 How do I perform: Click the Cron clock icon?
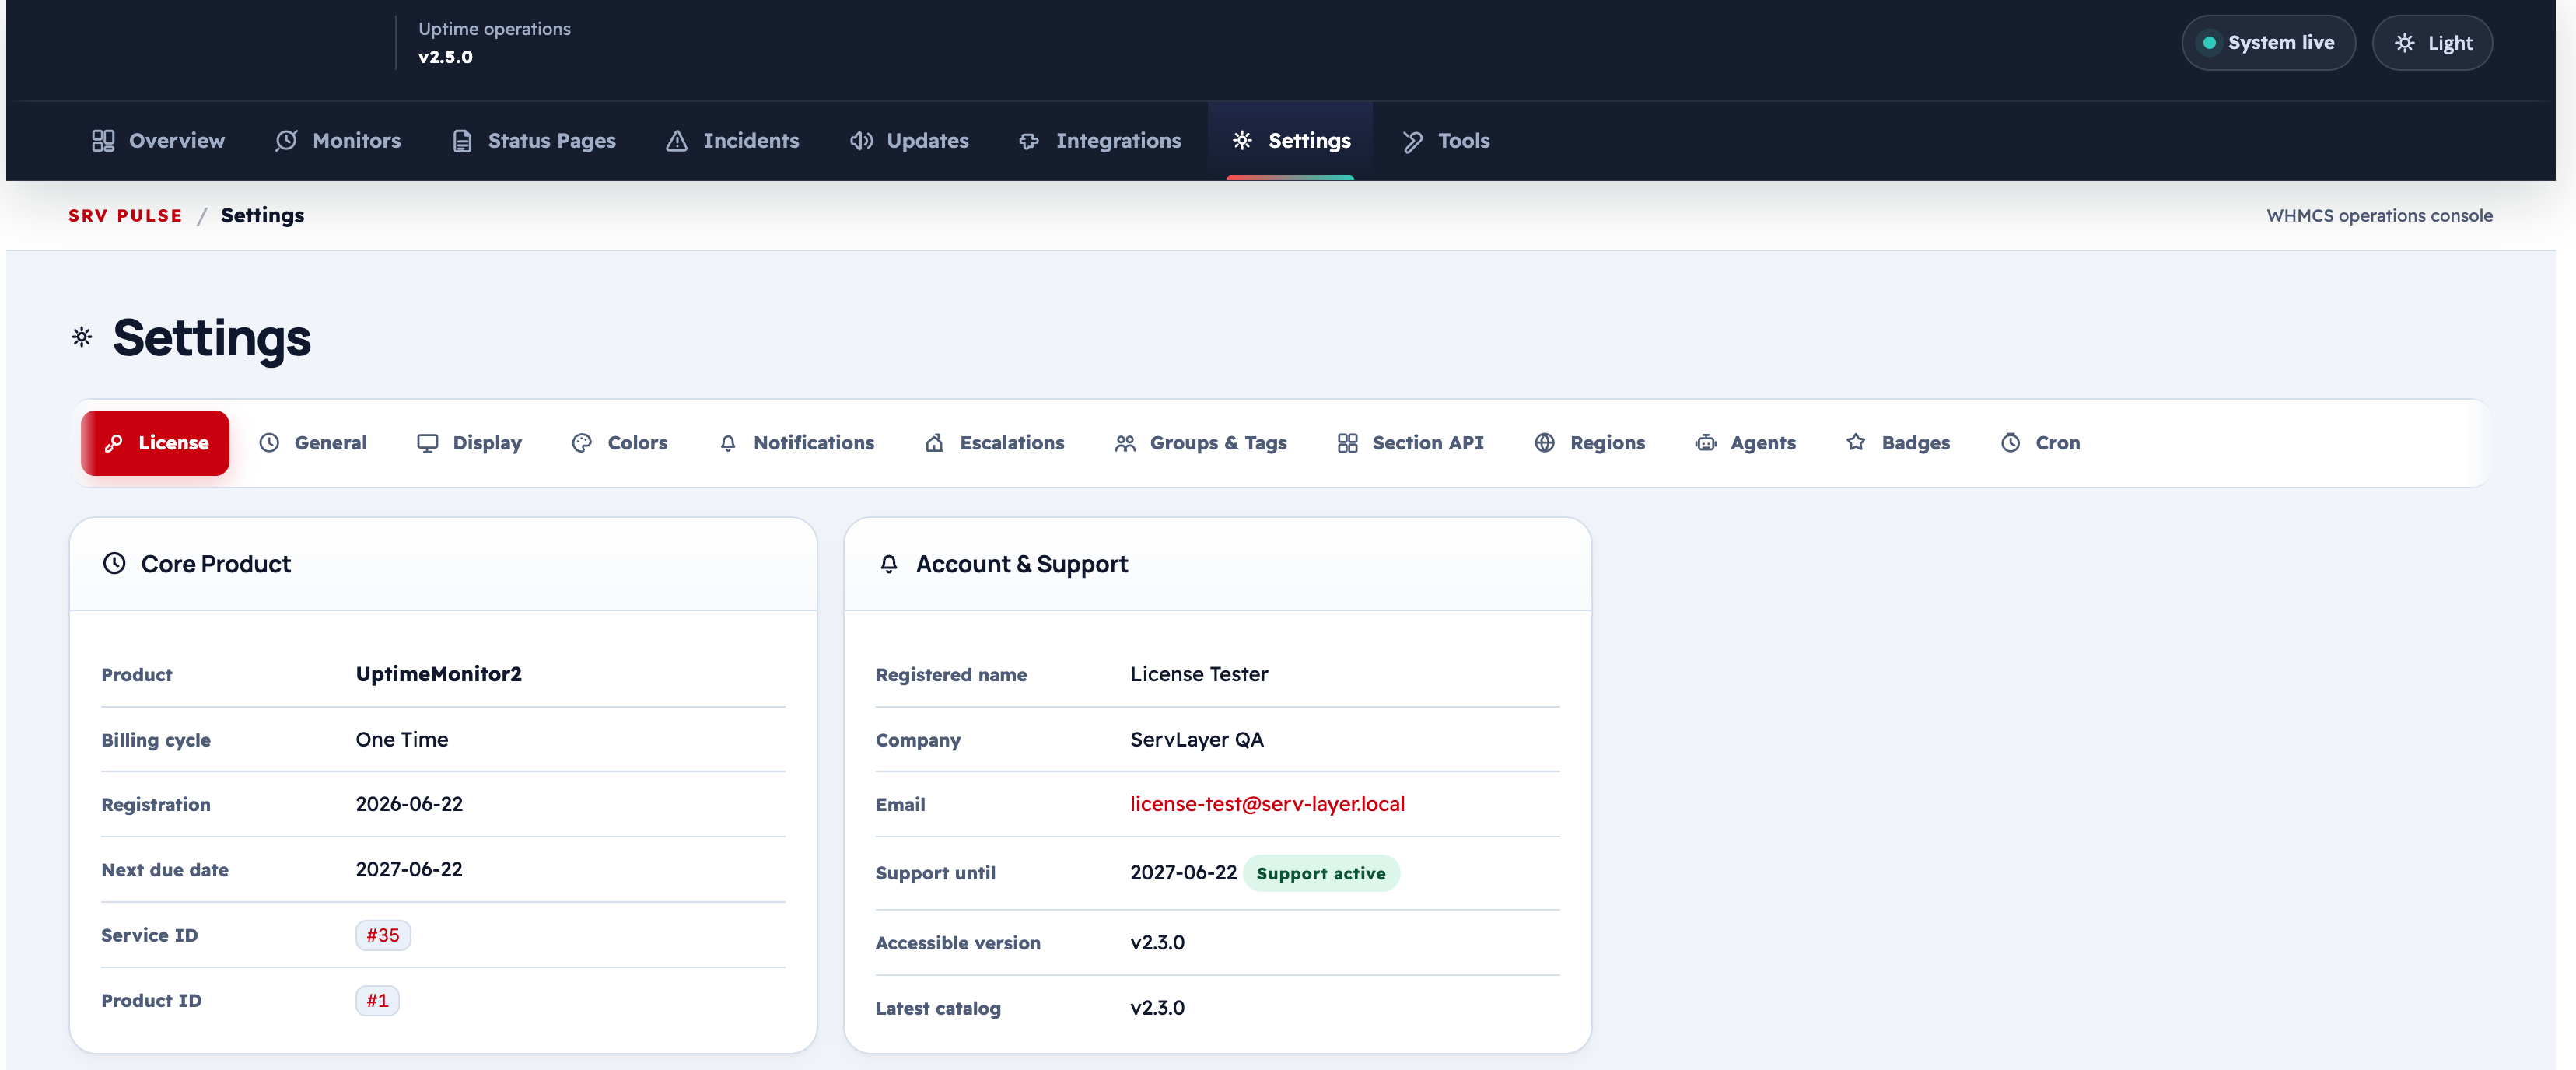tap(2011, 443)
